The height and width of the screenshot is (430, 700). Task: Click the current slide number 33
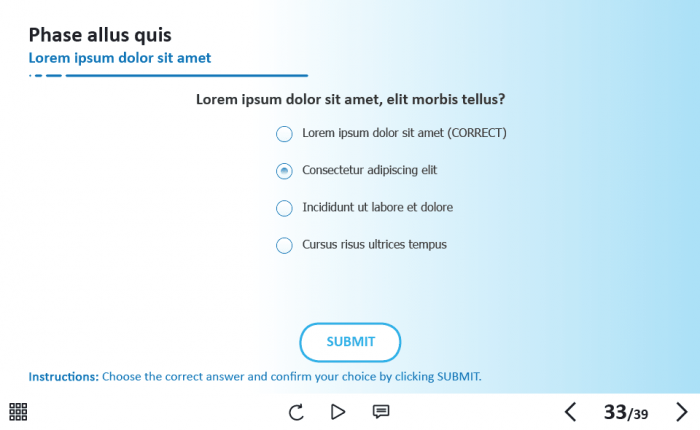click(x=614, y=412)
